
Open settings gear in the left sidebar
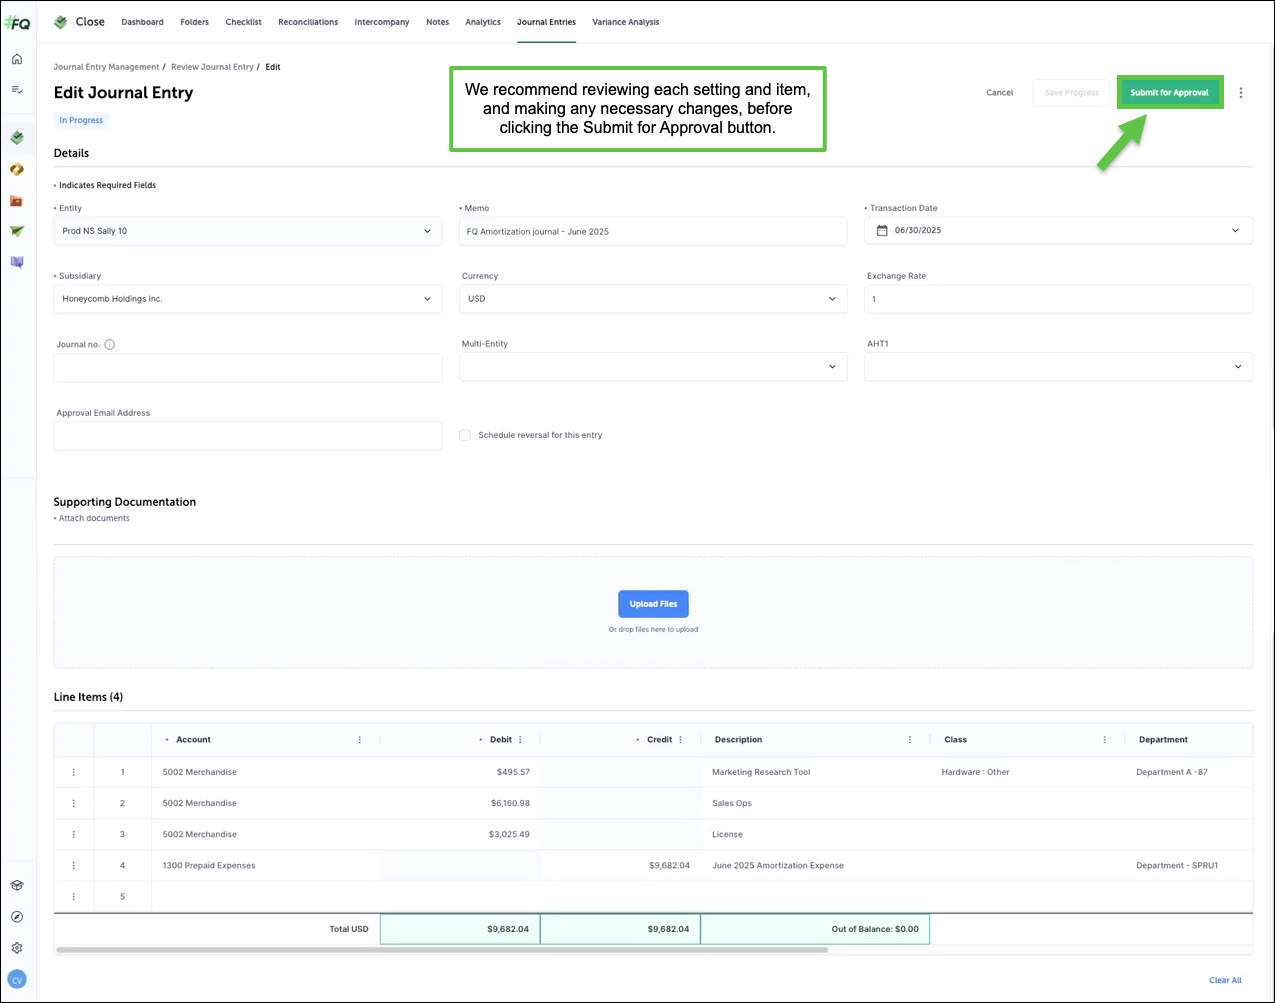[x=17, y=948]
